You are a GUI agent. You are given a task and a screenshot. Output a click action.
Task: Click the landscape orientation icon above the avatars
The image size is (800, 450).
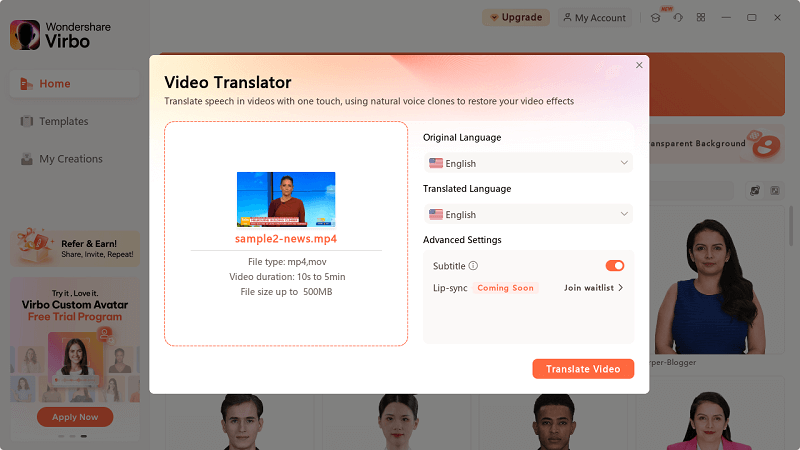pos(774,190)
